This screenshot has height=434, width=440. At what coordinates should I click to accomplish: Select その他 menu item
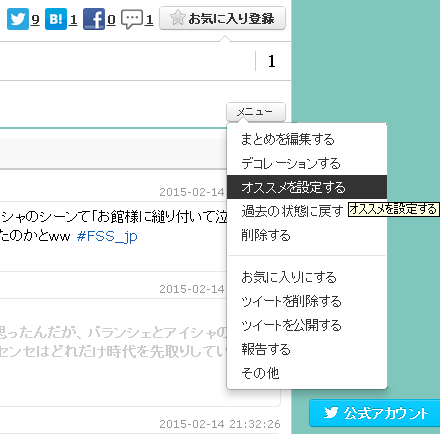coord(307,373)
